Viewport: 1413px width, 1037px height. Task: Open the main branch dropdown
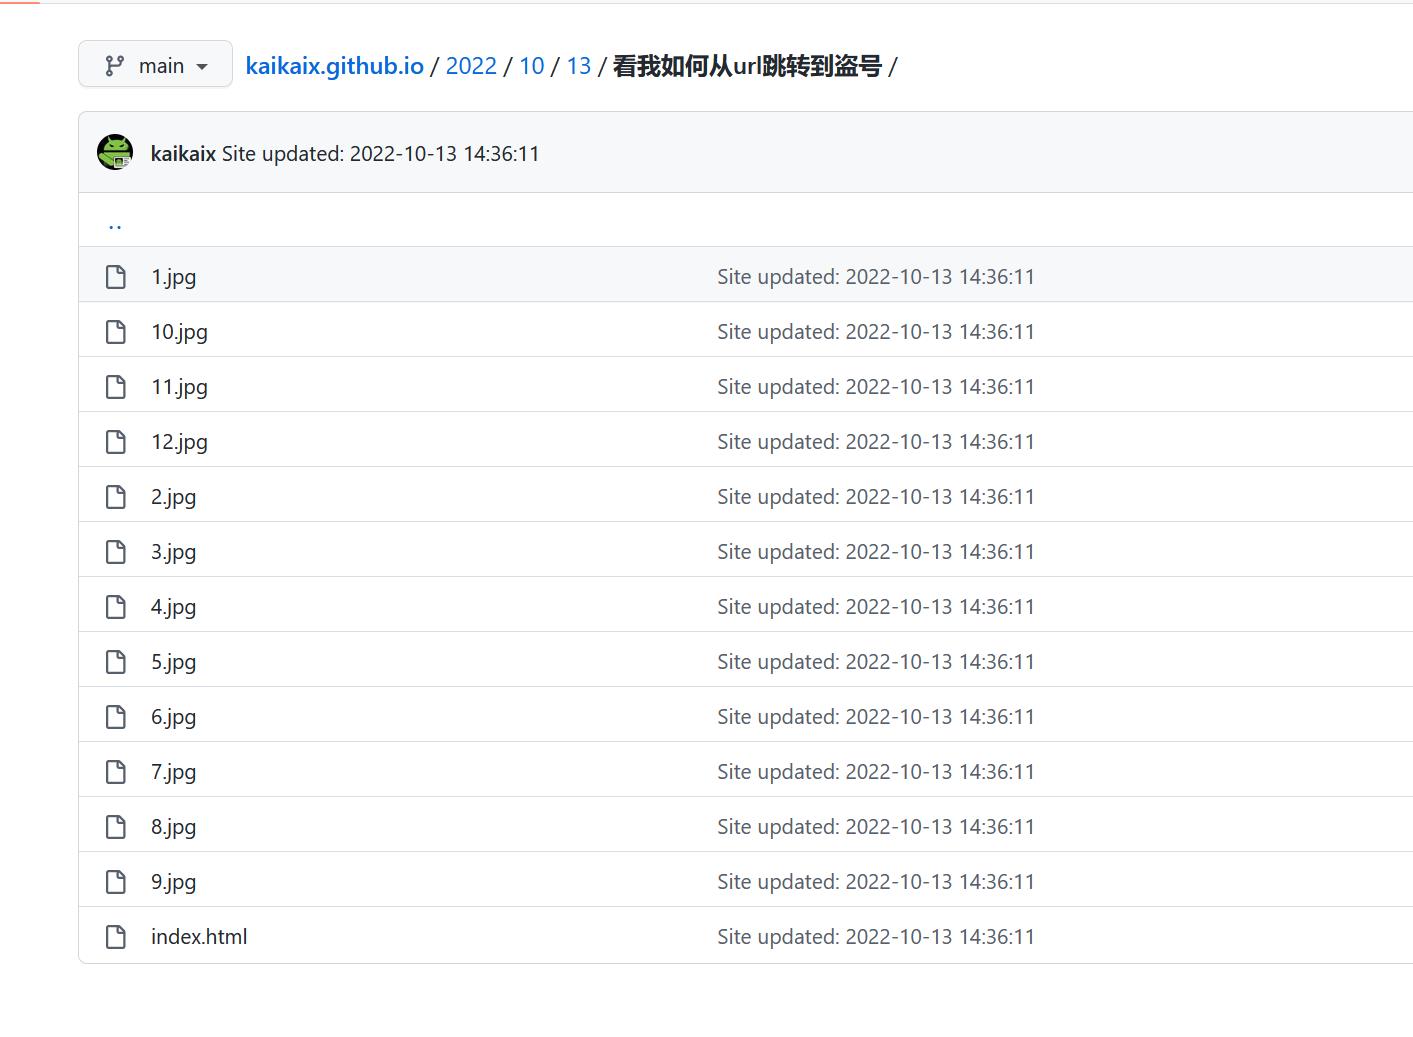point(155,64)
